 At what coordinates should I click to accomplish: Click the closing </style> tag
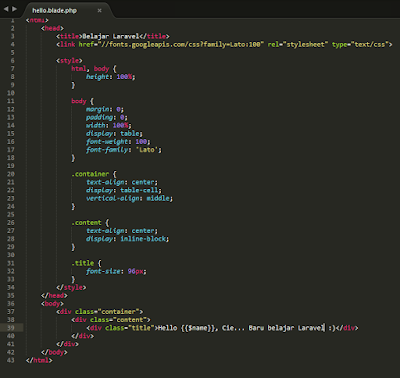pos(71,287)
